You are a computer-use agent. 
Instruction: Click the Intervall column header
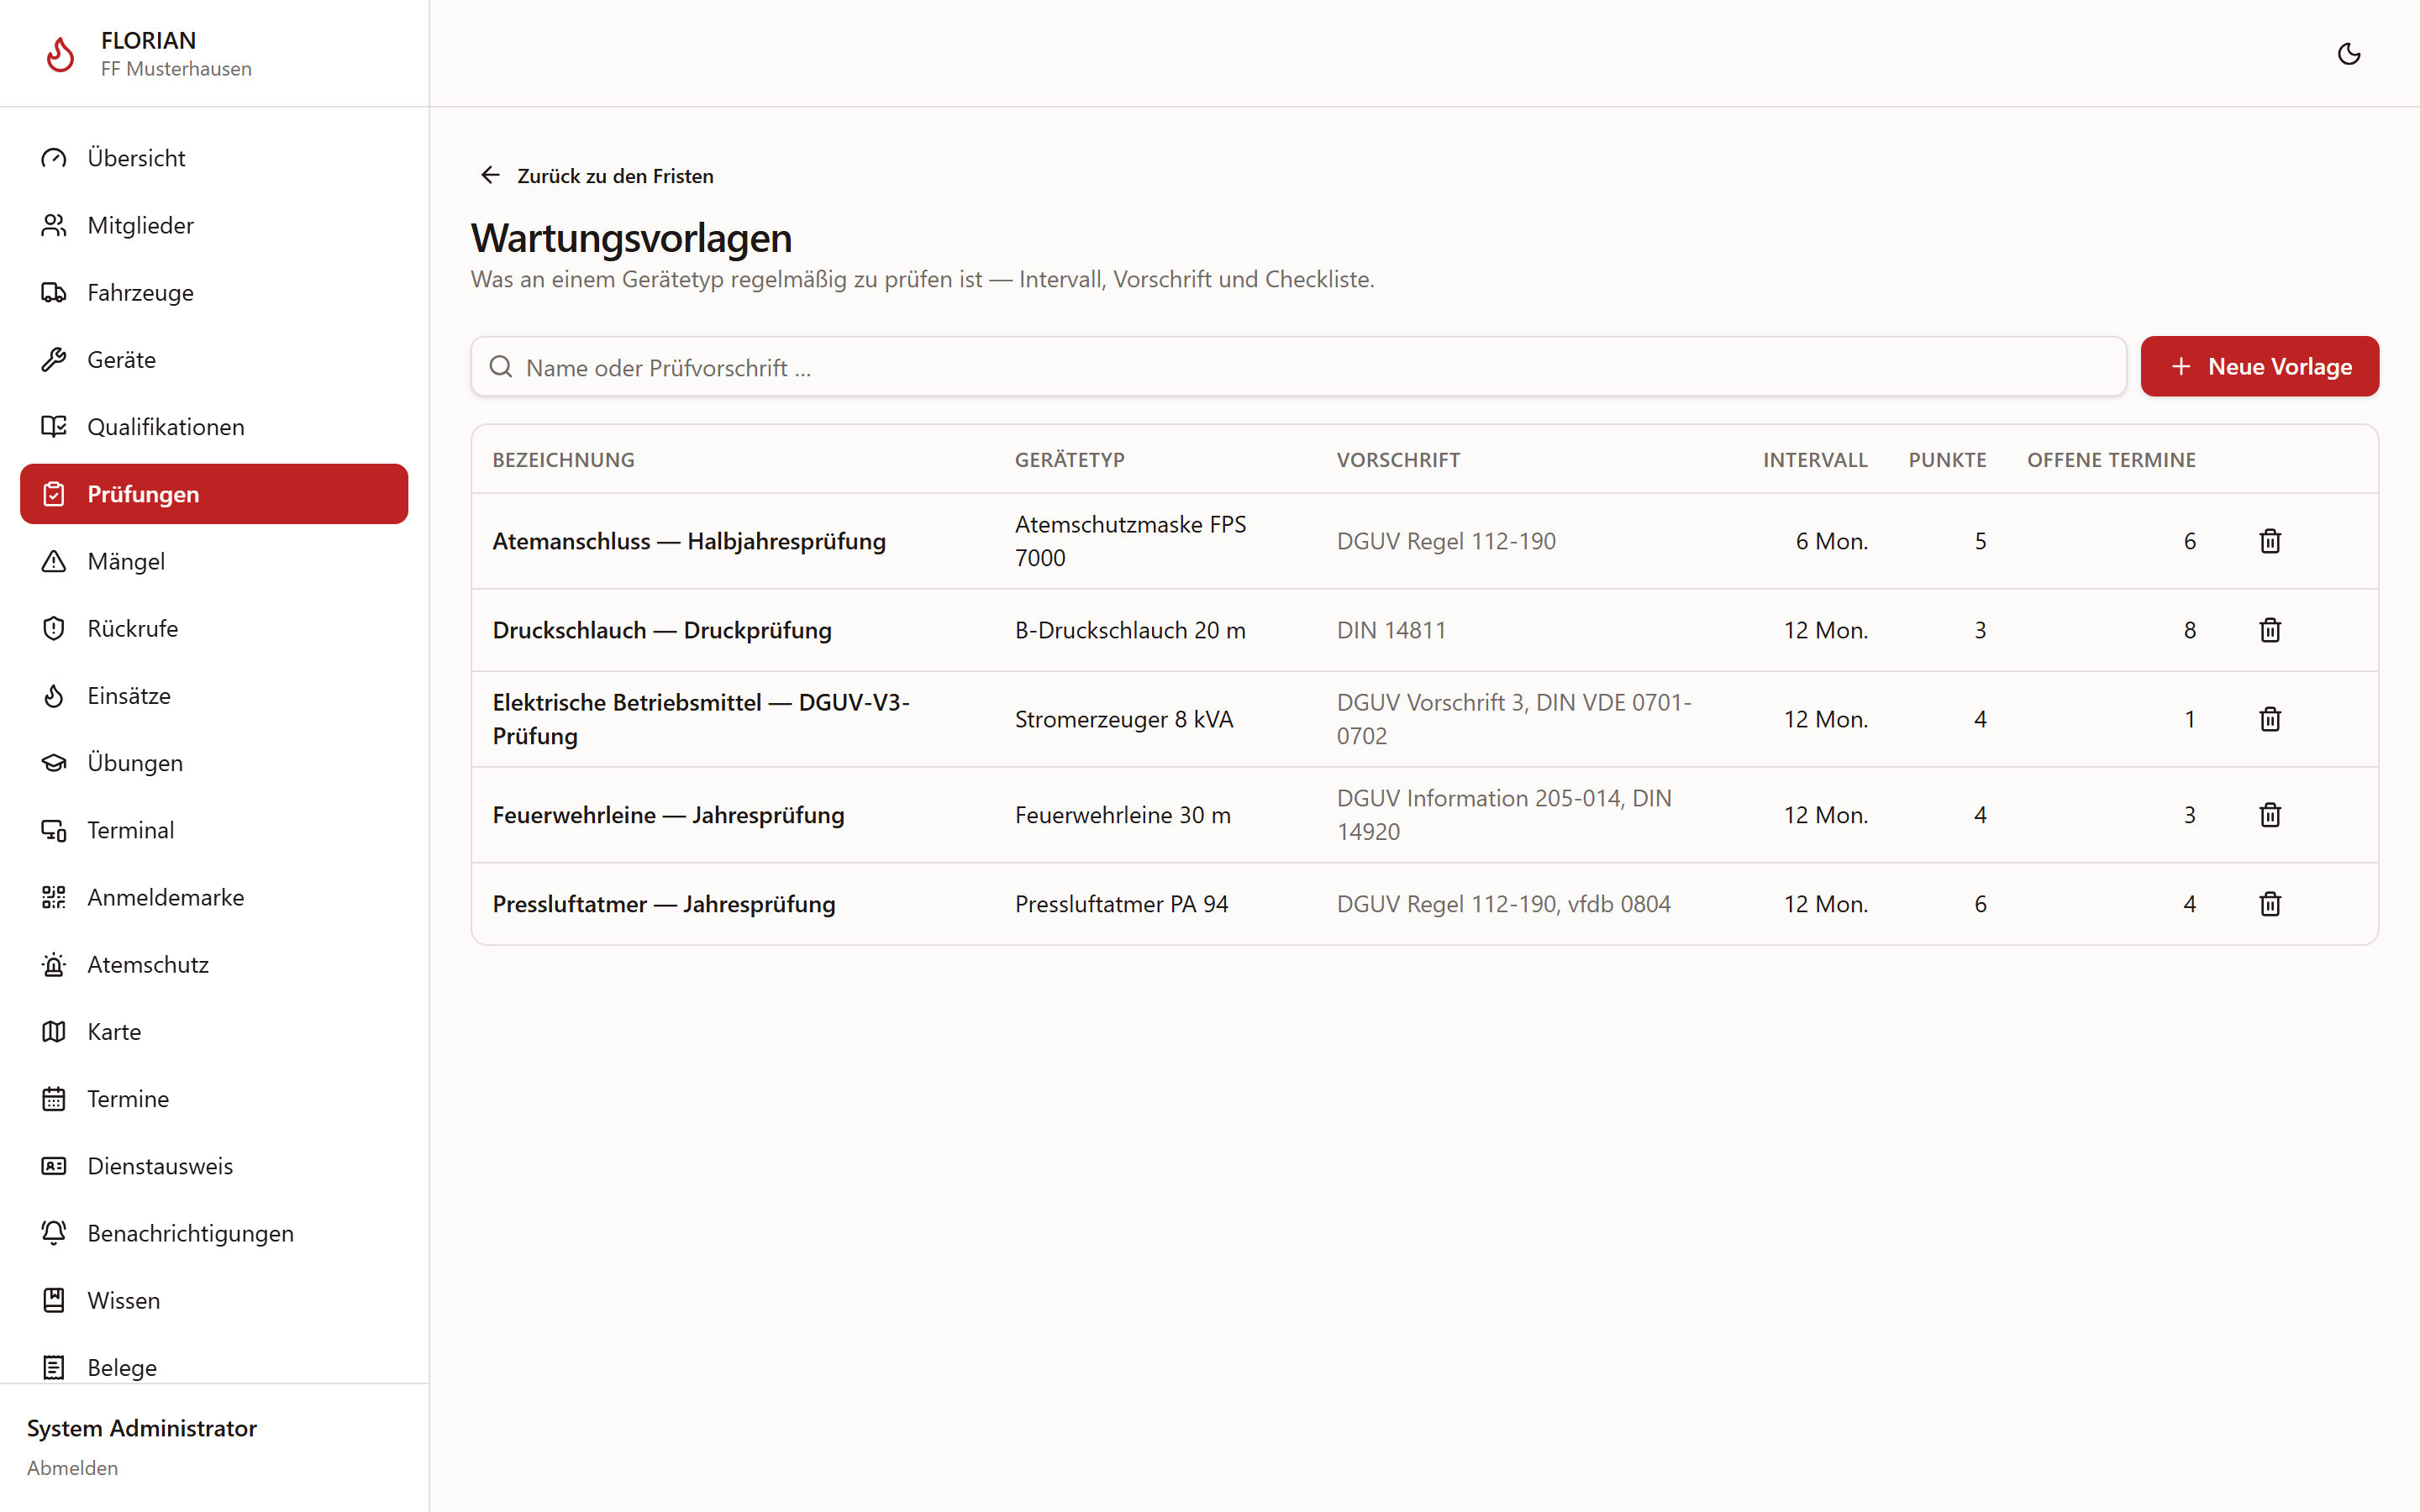pyautogui.click(x=1815, y=460)
